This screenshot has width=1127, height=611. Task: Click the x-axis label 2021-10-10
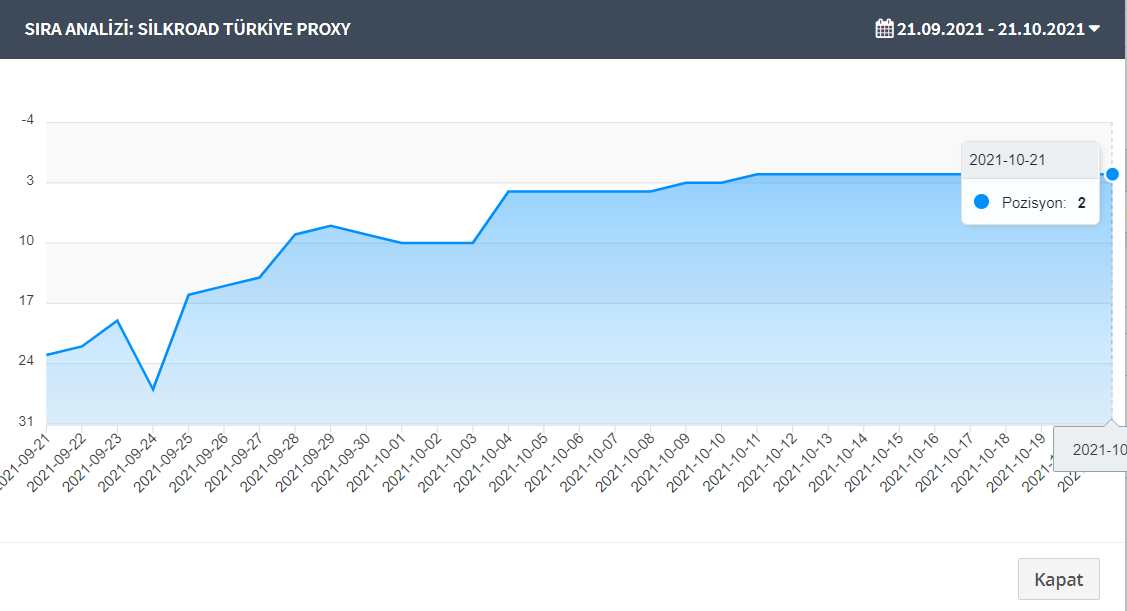click(x=696, y=461)
